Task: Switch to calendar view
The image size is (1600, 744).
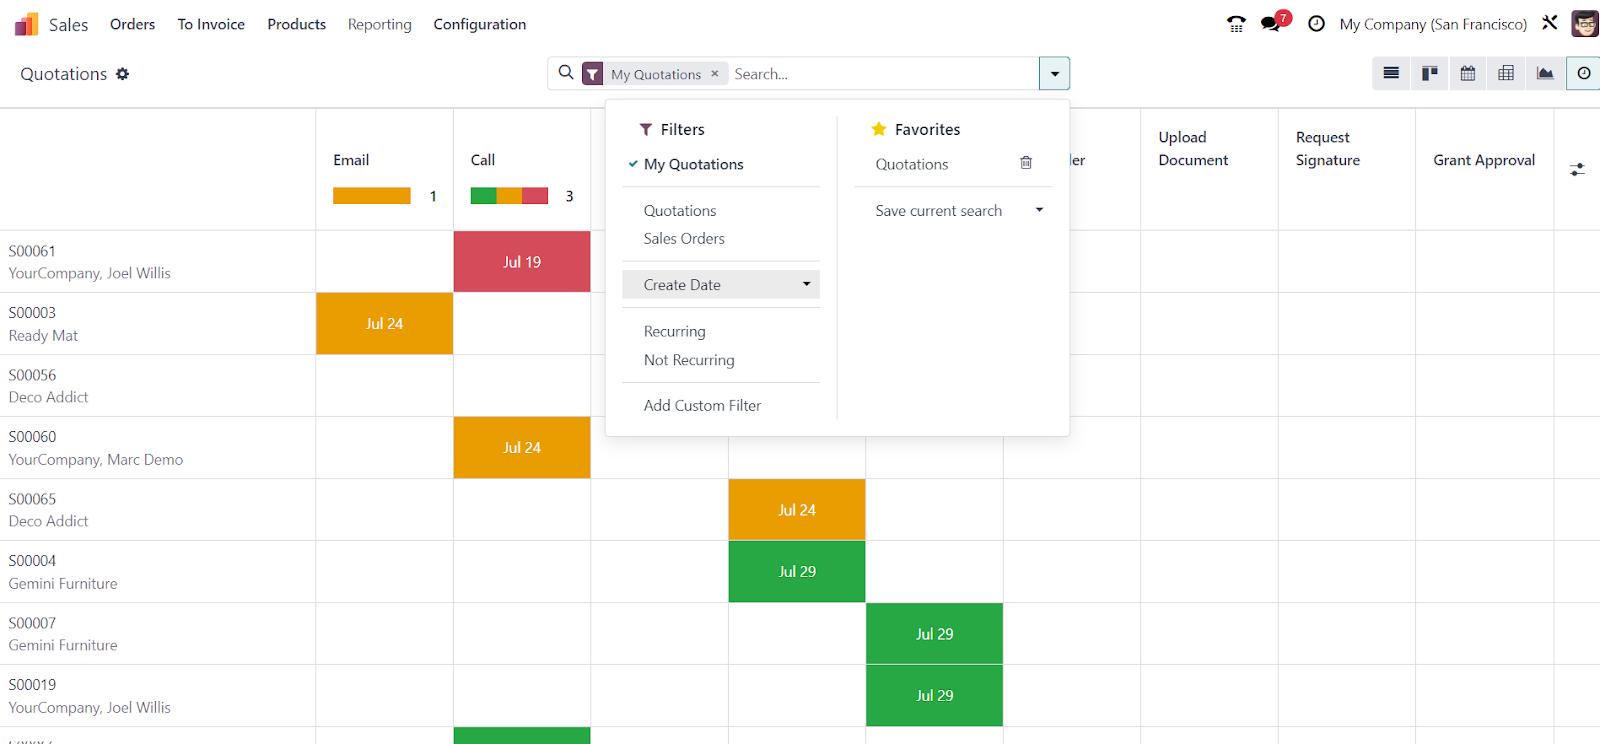Action: [x=1468, y=73]
